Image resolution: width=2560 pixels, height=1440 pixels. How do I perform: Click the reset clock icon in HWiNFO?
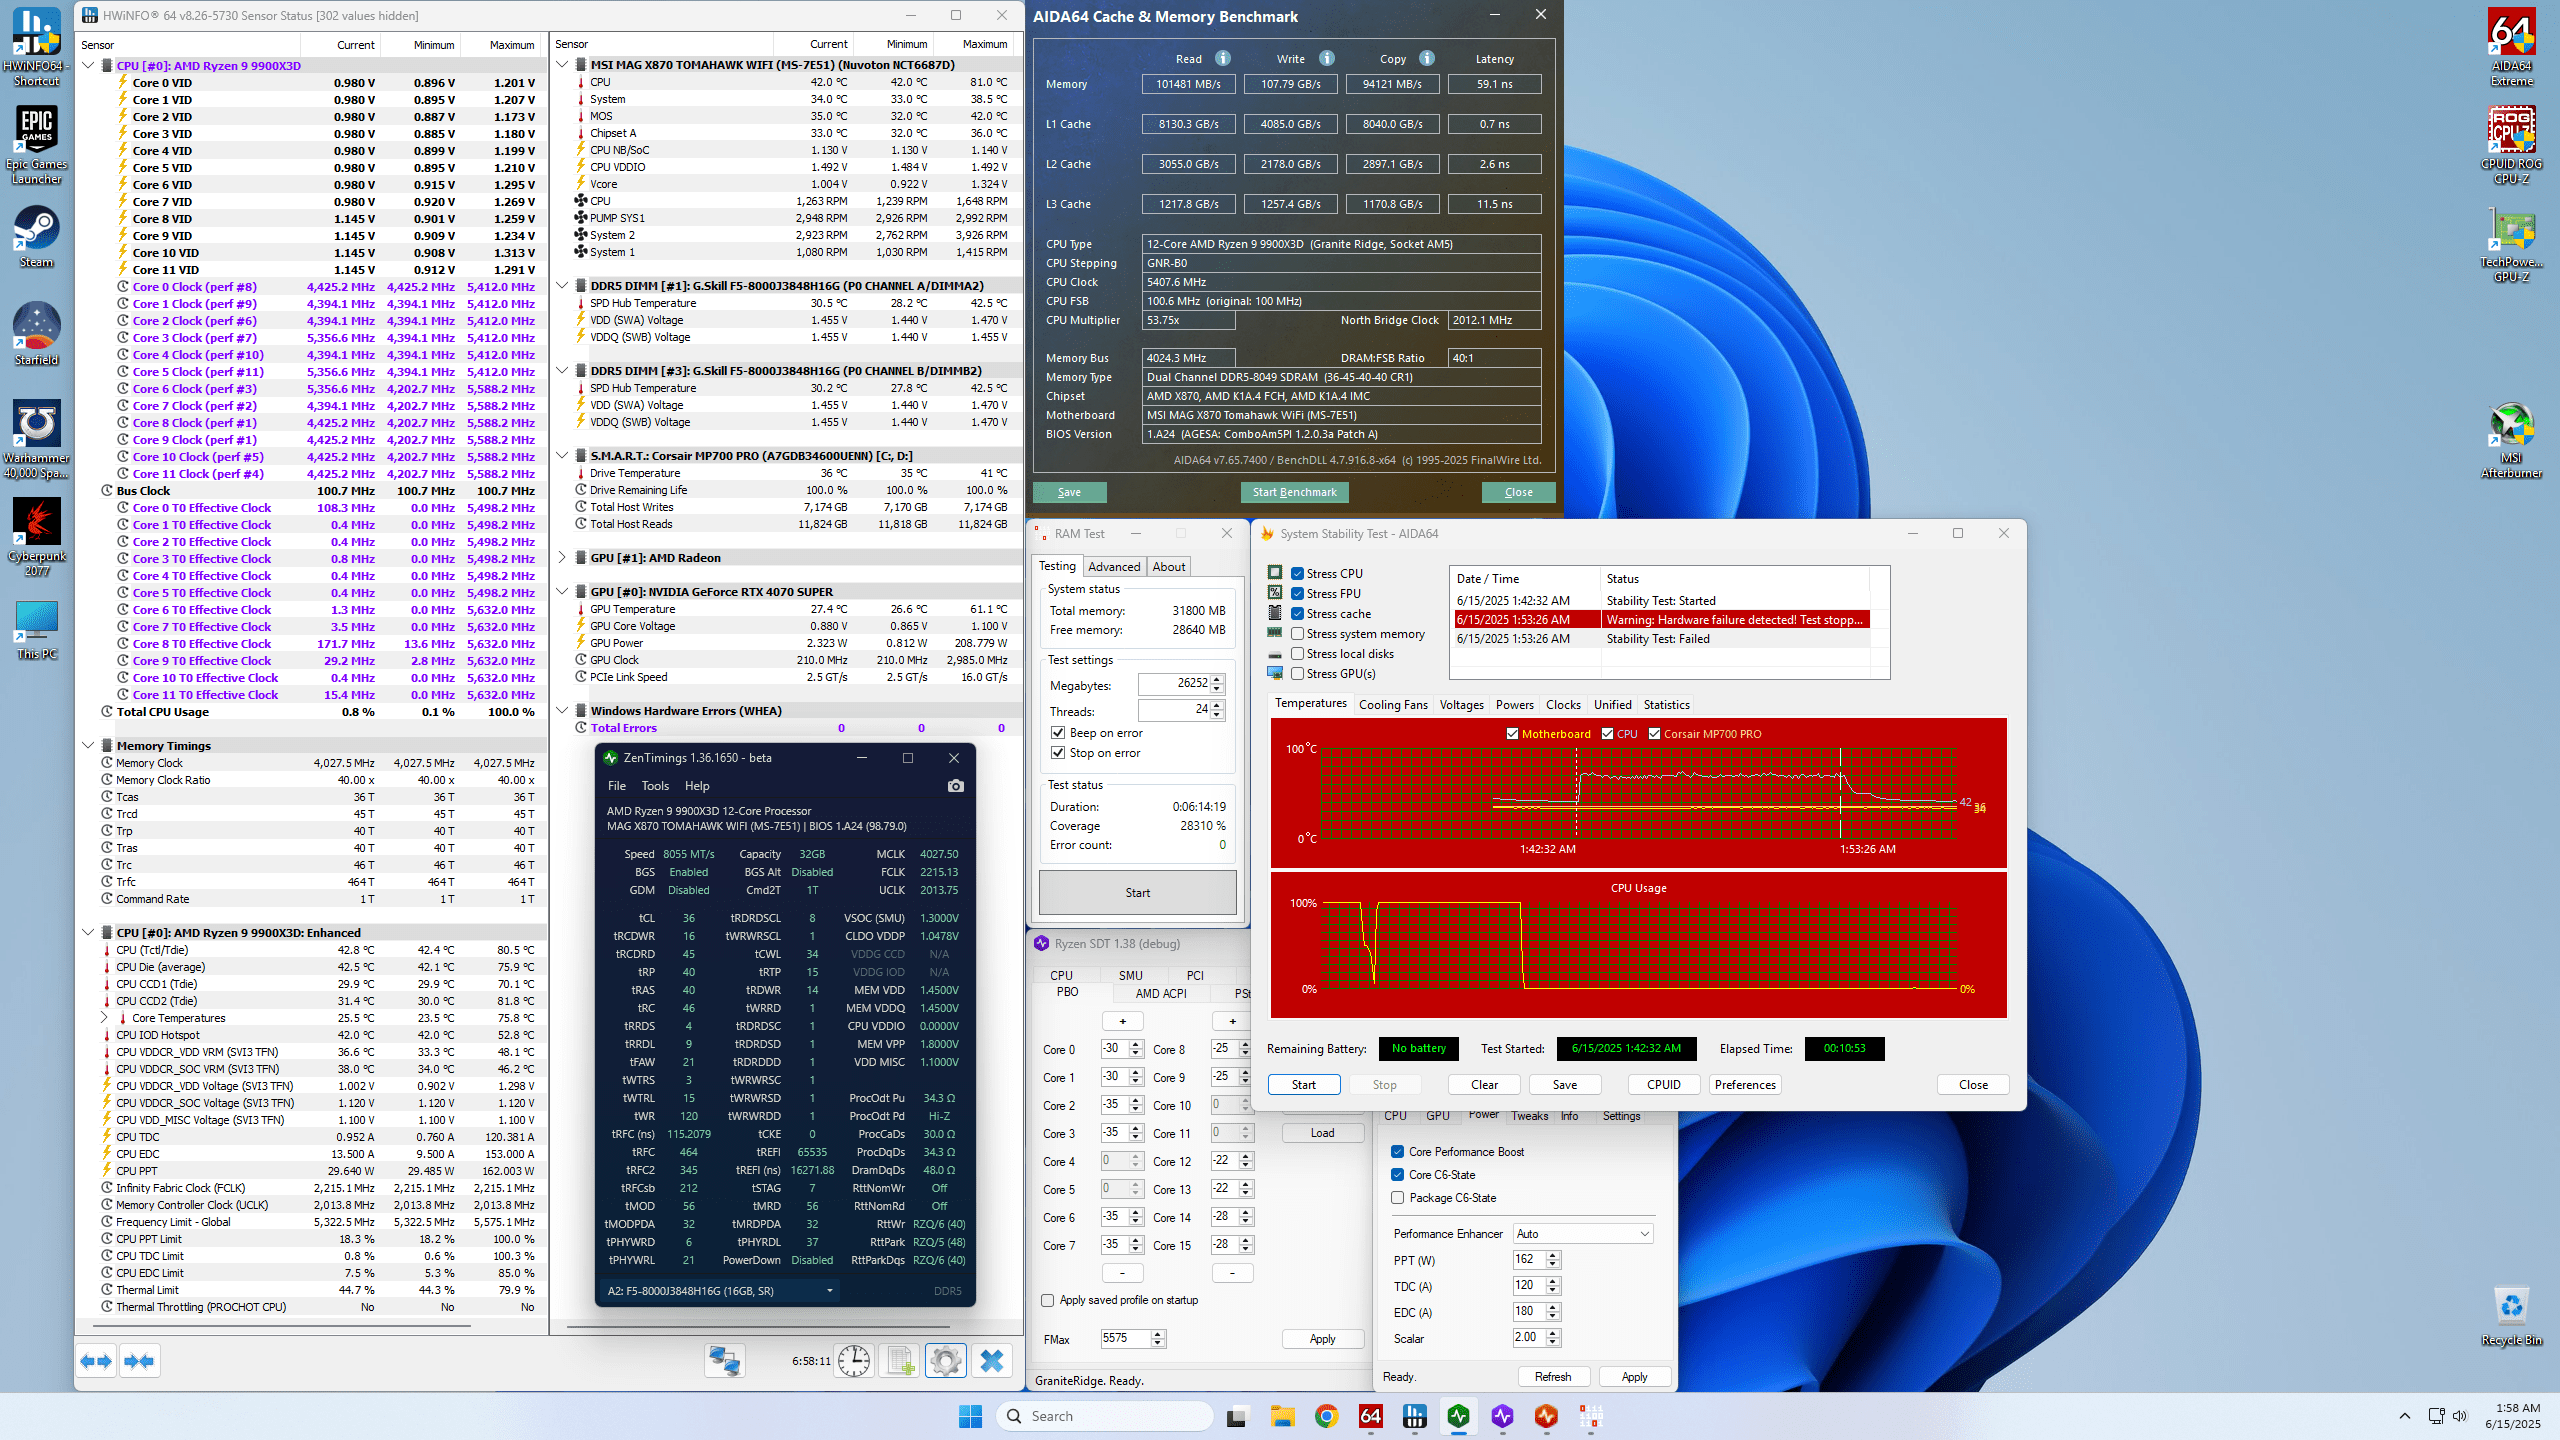853,1361
